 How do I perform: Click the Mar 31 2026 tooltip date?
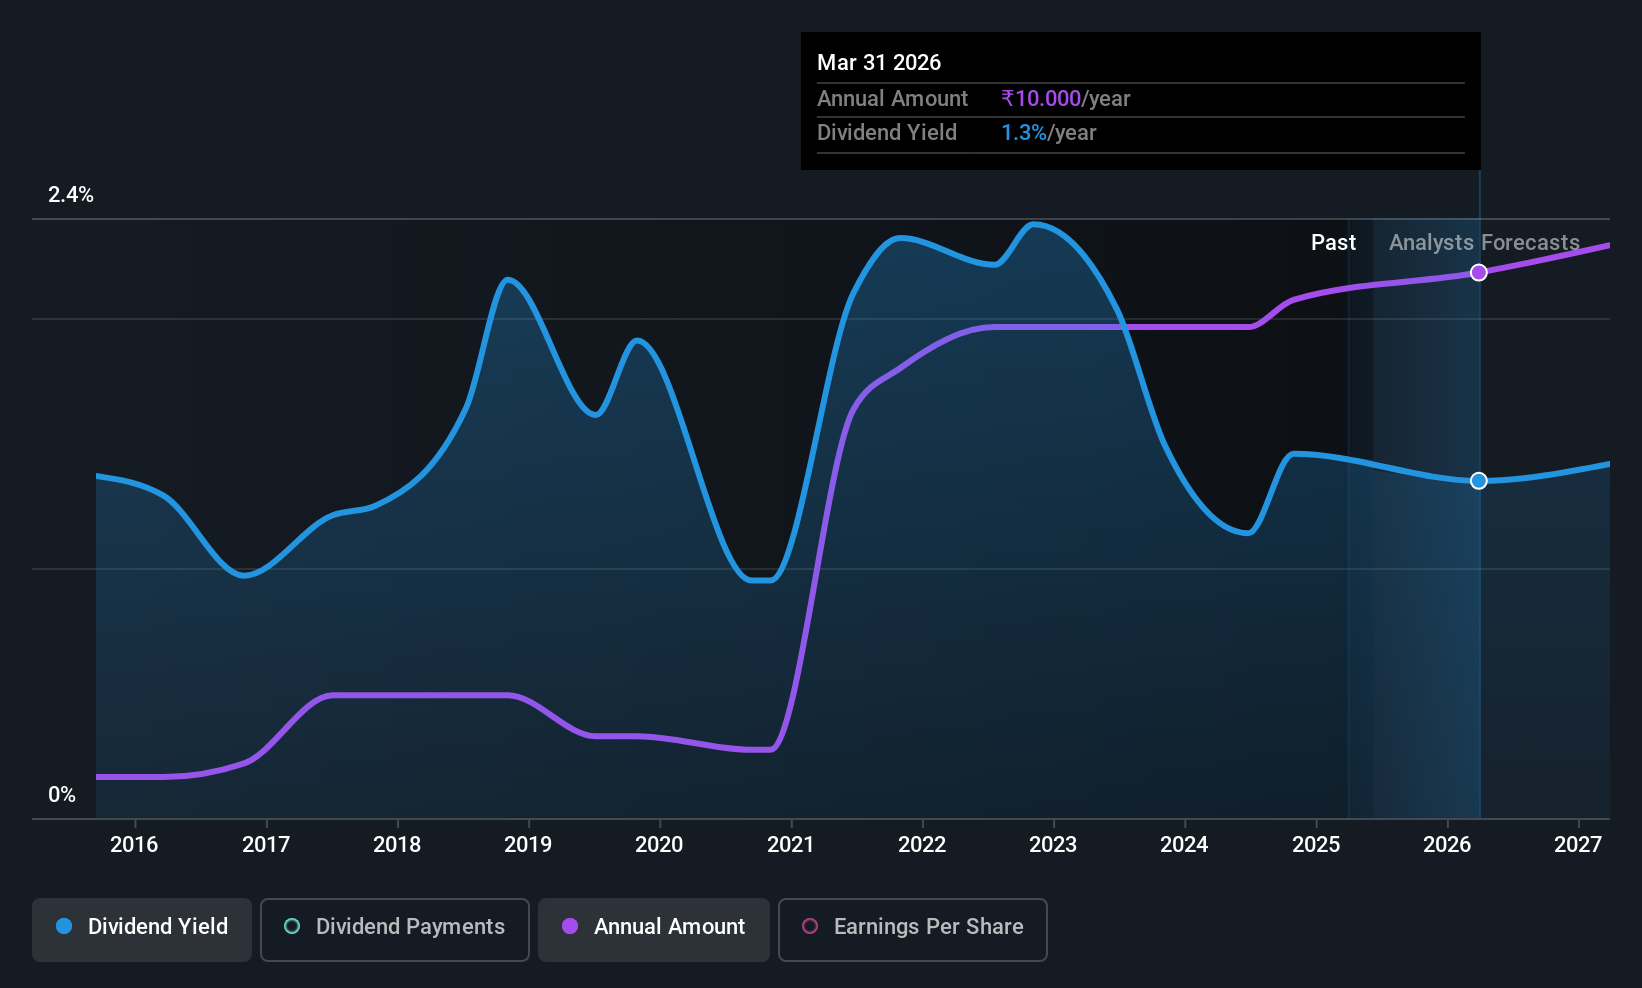coord(879,63)
